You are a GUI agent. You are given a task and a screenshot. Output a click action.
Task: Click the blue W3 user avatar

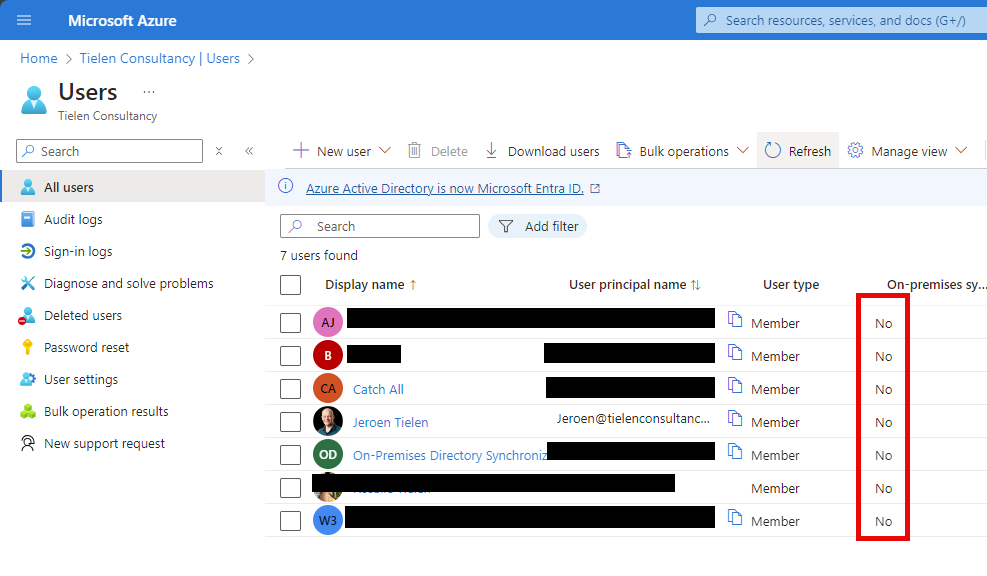(328, 521)
